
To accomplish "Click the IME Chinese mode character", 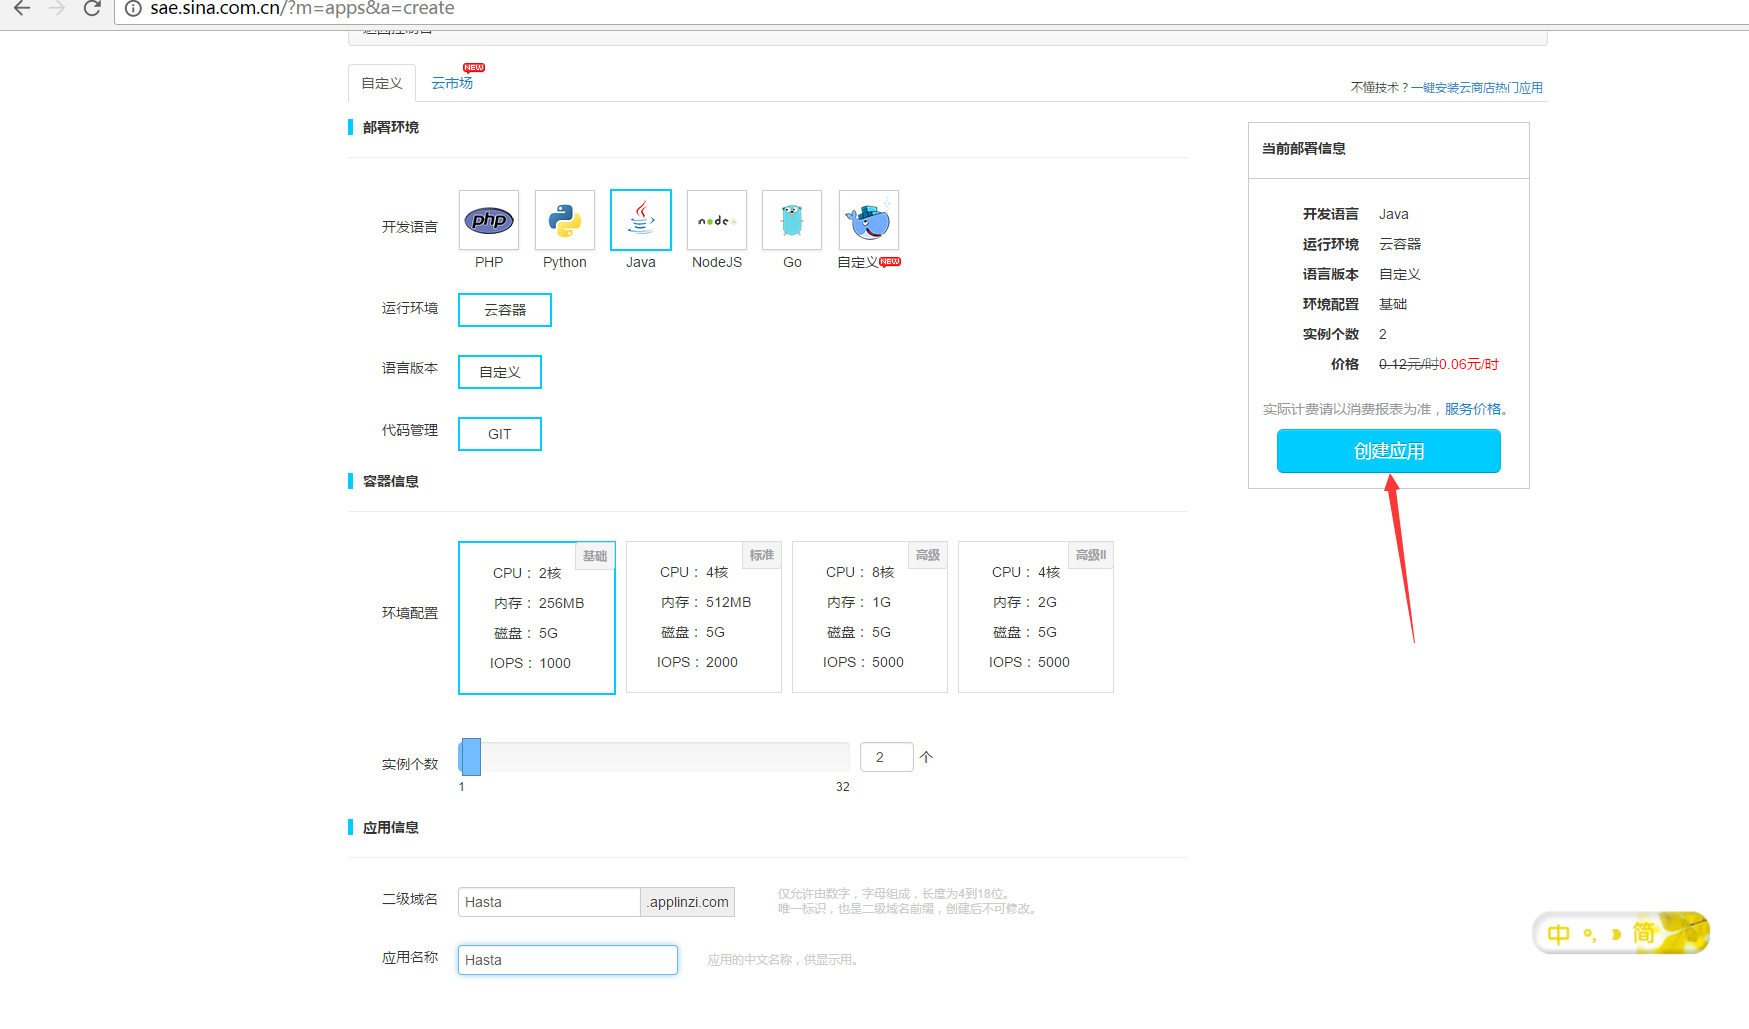I will click(x=1558, y=934).
